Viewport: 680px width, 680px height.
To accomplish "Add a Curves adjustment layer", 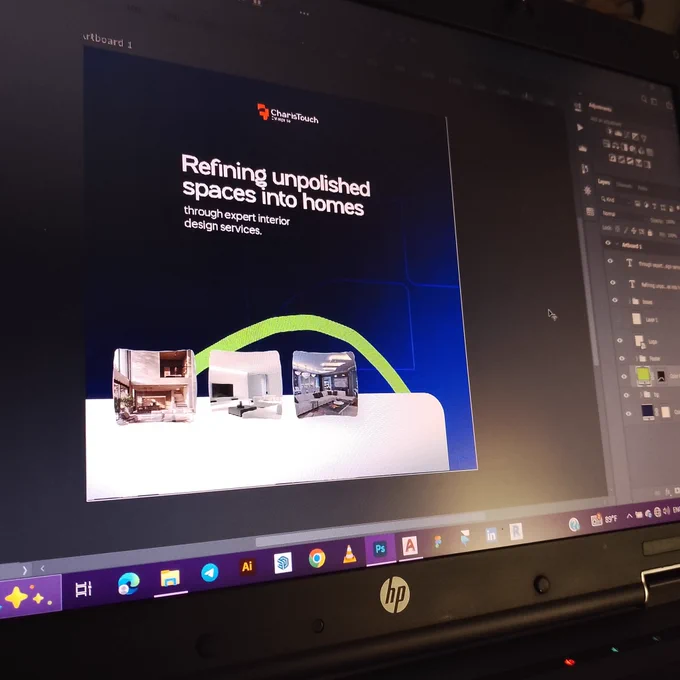I will tap(626, 134).
